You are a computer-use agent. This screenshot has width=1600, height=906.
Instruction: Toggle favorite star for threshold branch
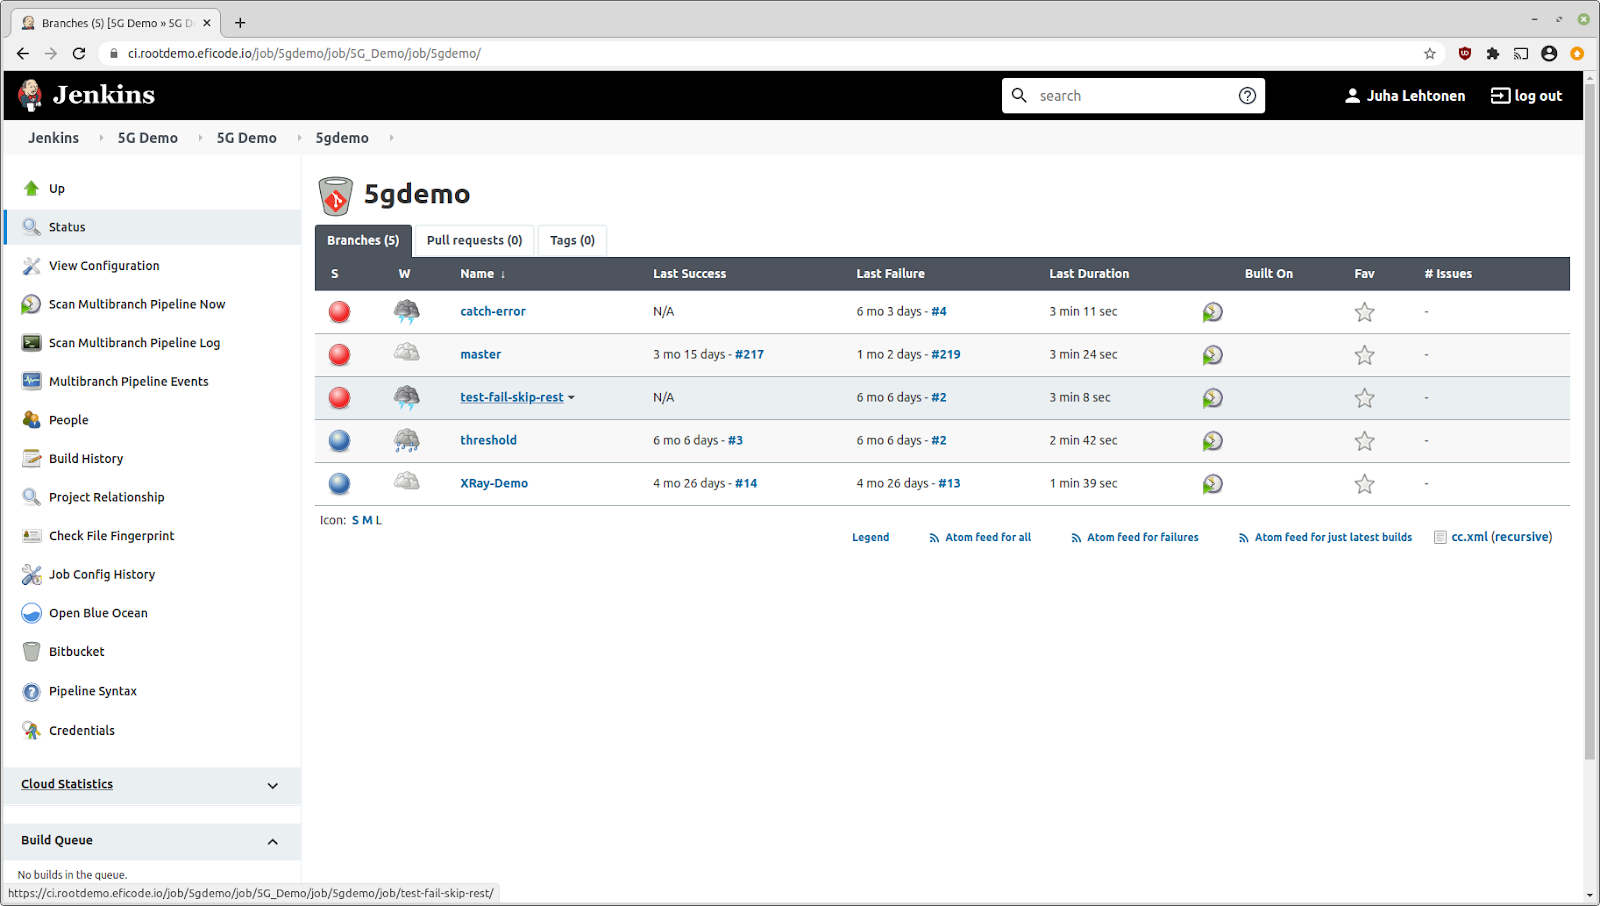tap(1364, 441)
